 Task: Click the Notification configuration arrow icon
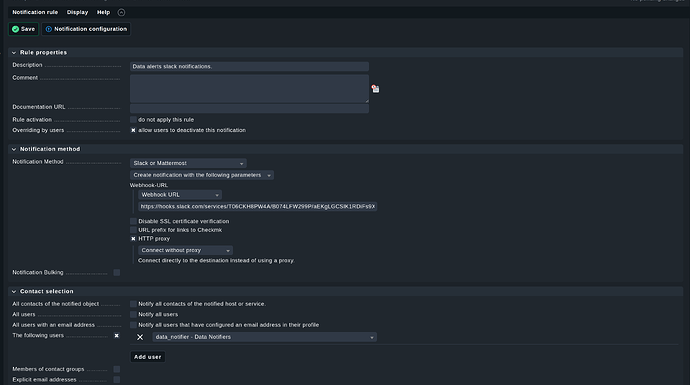coord(49,29)
